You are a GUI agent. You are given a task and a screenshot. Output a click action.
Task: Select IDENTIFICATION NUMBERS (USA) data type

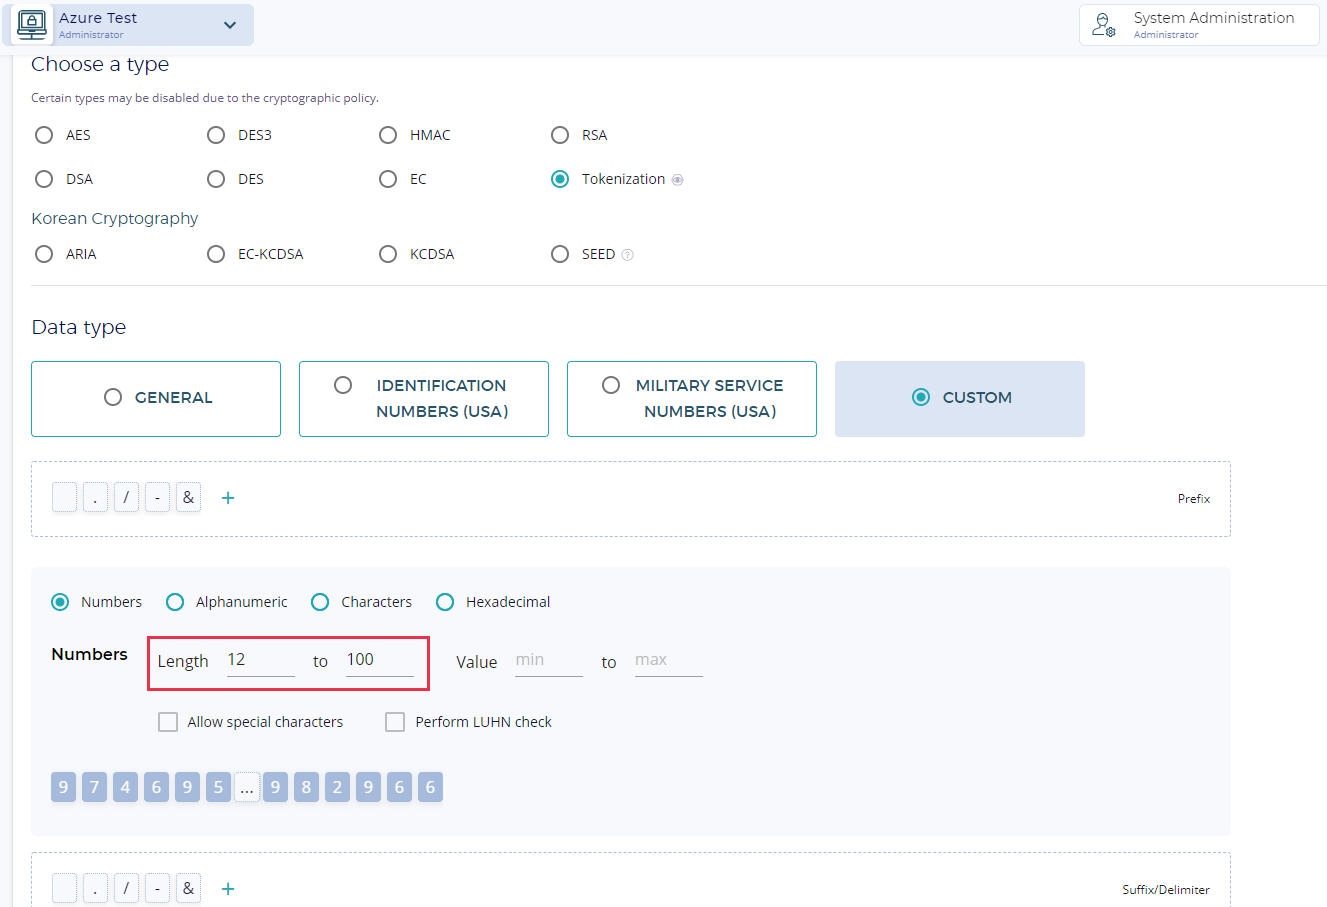(x=424, y=398)
